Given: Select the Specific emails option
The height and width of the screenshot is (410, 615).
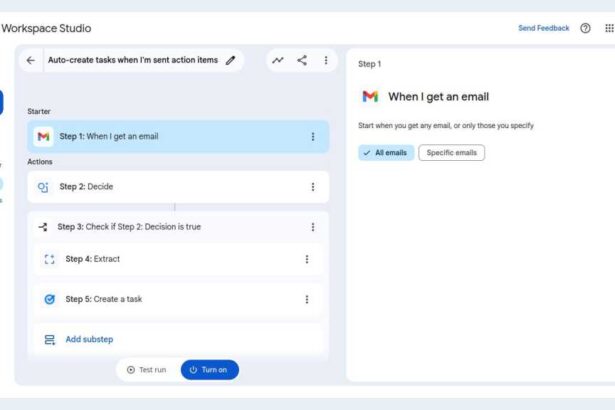Looking at the screenshot, I should coord(451,153).
